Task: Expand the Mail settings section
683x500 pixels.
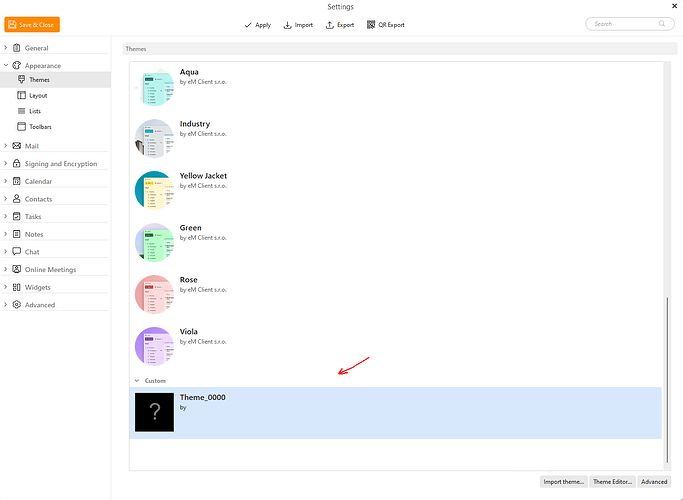Action: (6, 146)
